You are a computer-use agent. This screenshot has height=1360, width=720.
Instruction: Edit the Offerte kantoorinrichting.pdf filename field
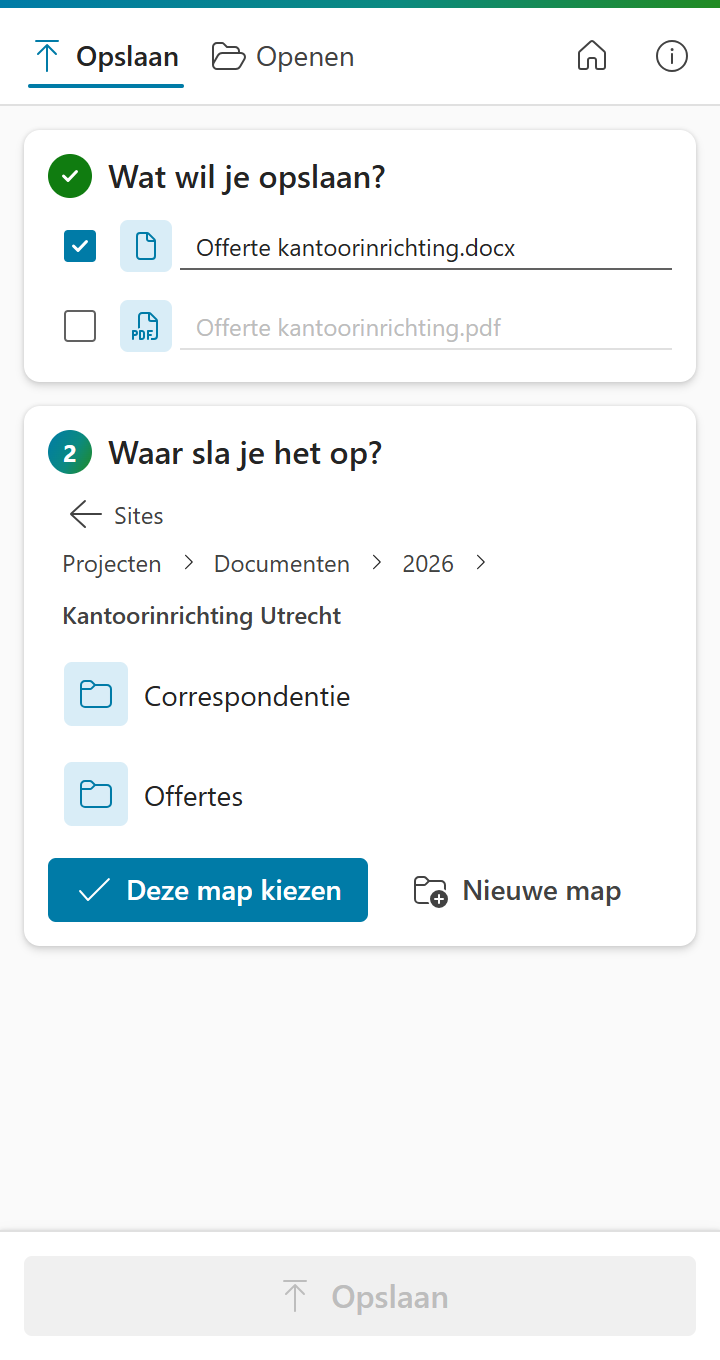[426, 328]
